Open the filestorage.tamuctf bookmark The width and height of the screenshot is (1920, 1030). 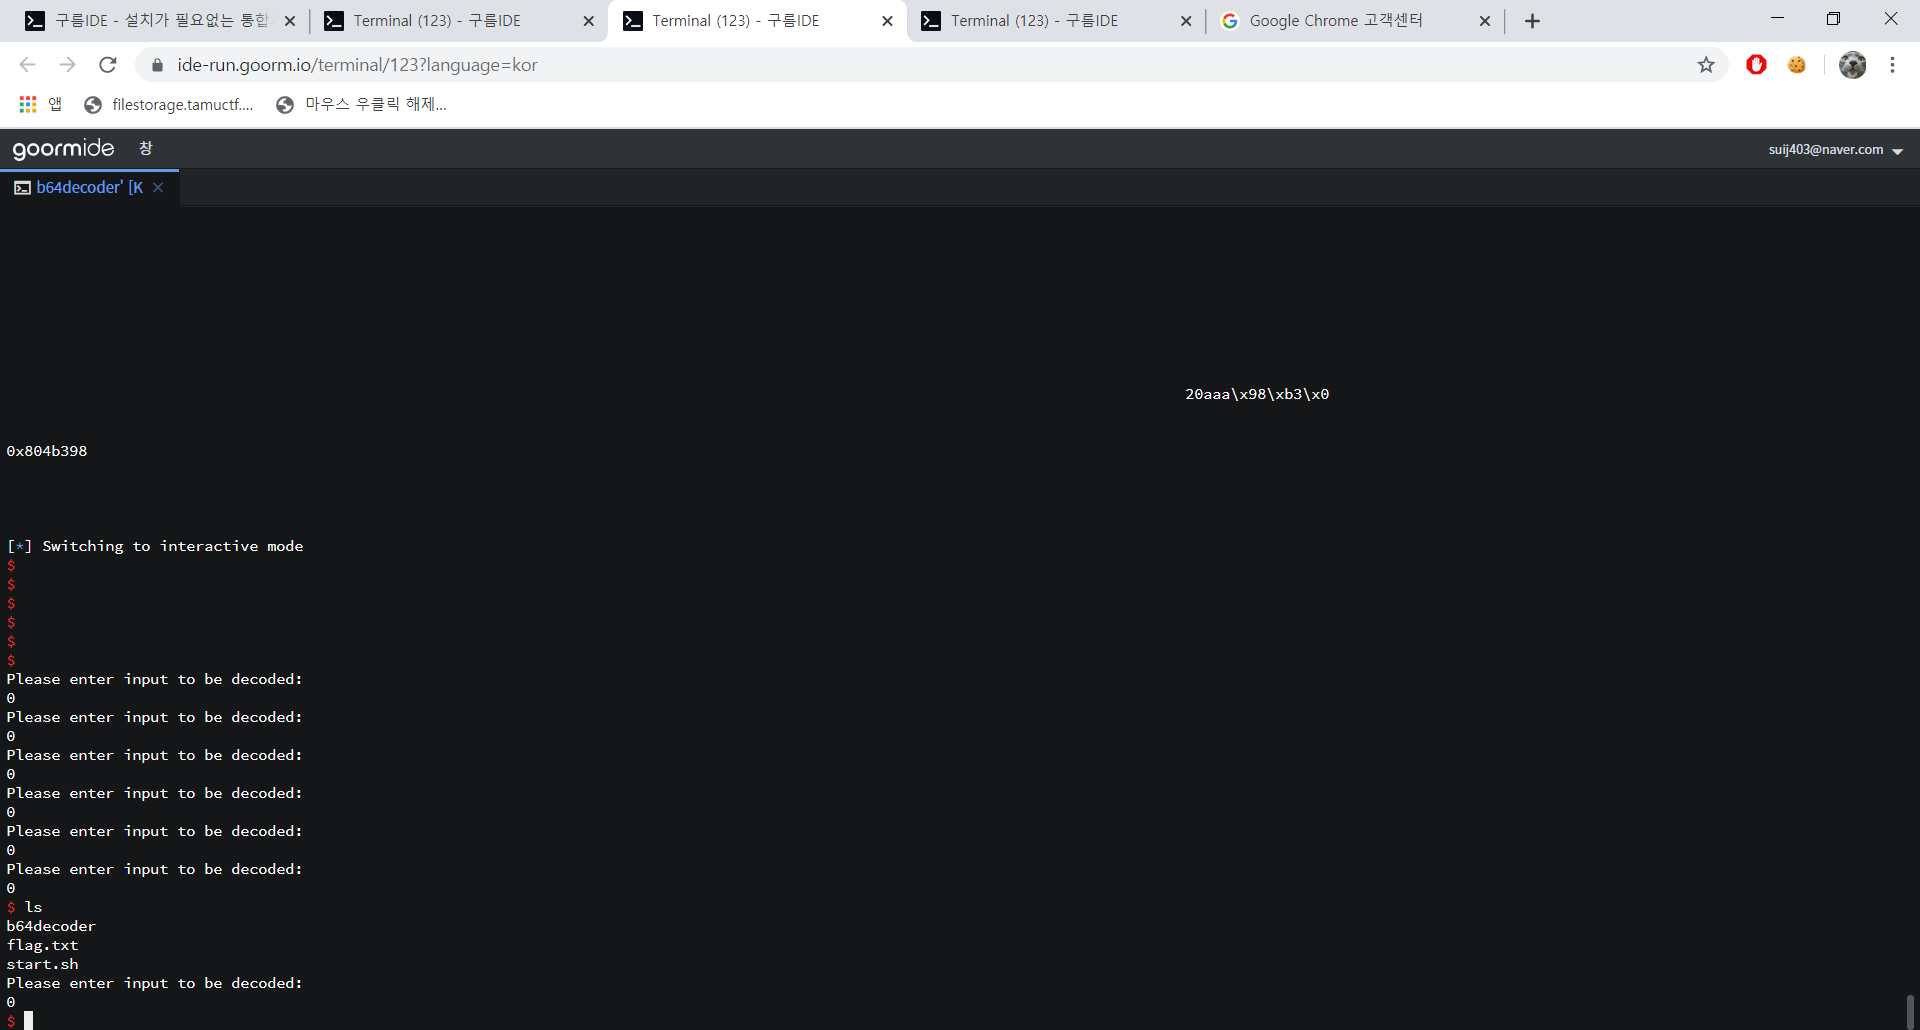click(x=170, y=104)
